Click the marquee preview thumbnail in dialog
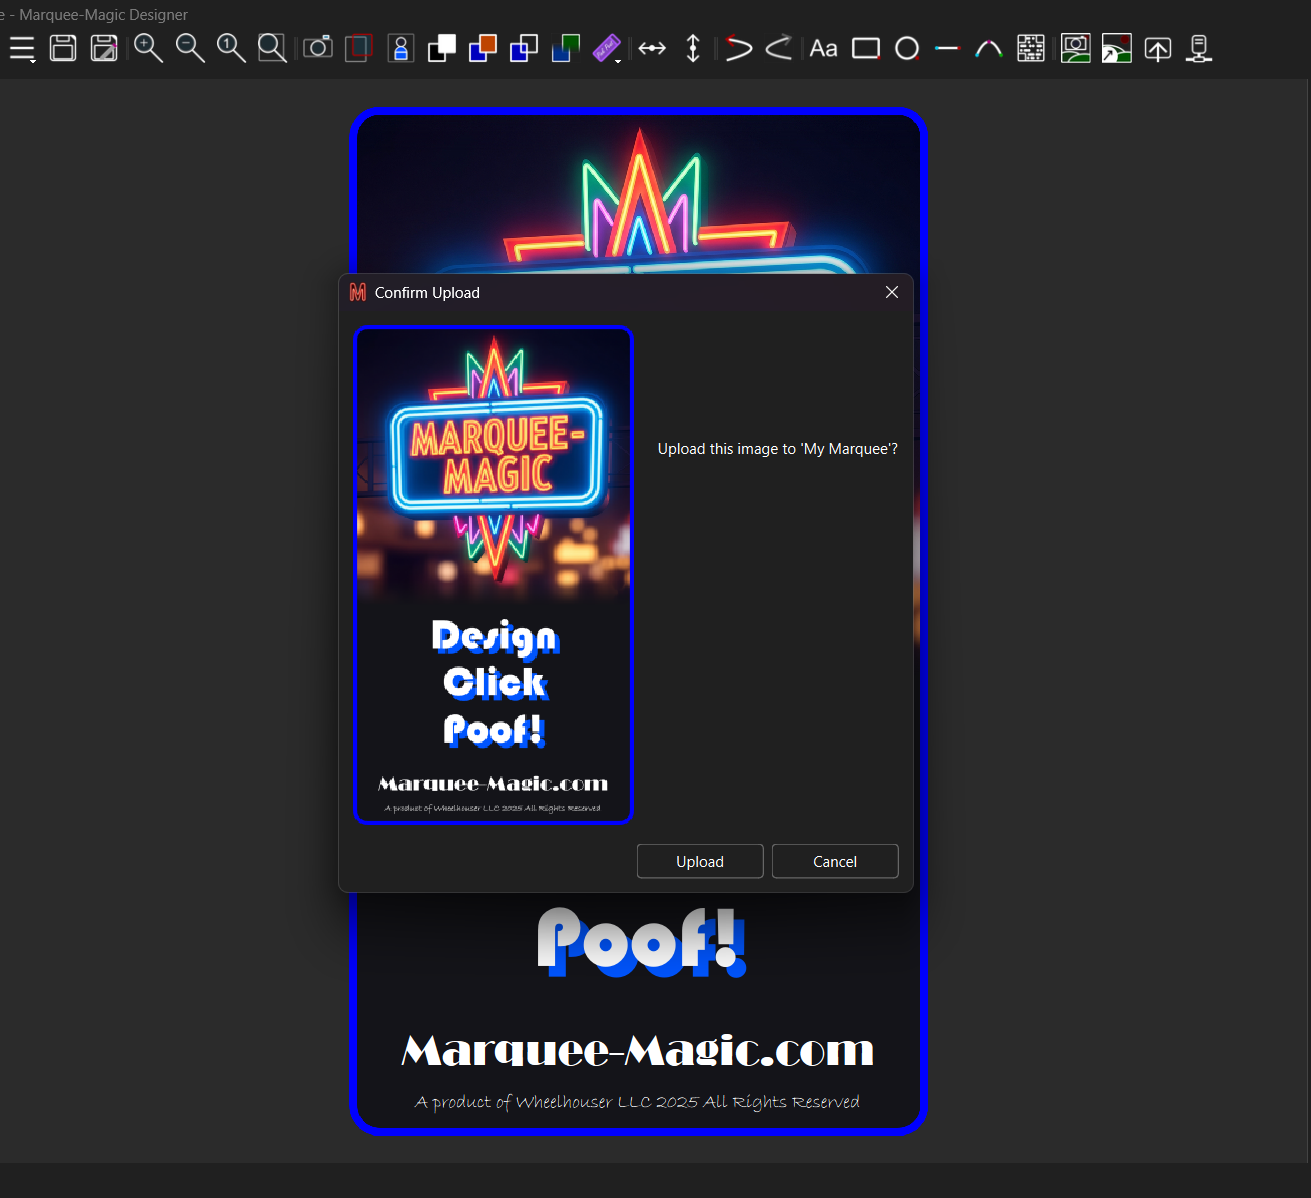The image size is (1311, 1198). [494, 575]
